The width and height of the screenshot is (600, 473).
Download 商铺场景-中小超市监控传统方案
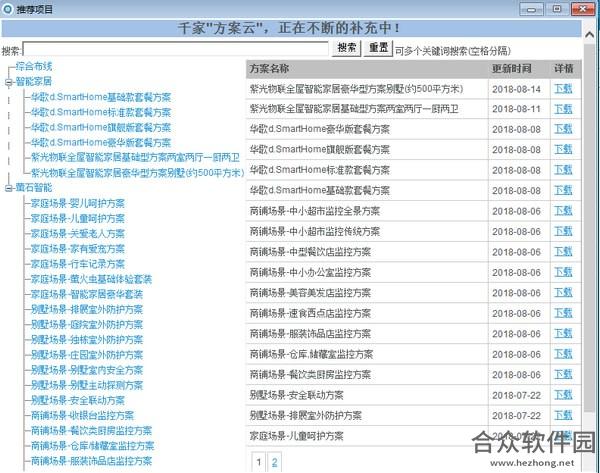click(x=563, y=232)
